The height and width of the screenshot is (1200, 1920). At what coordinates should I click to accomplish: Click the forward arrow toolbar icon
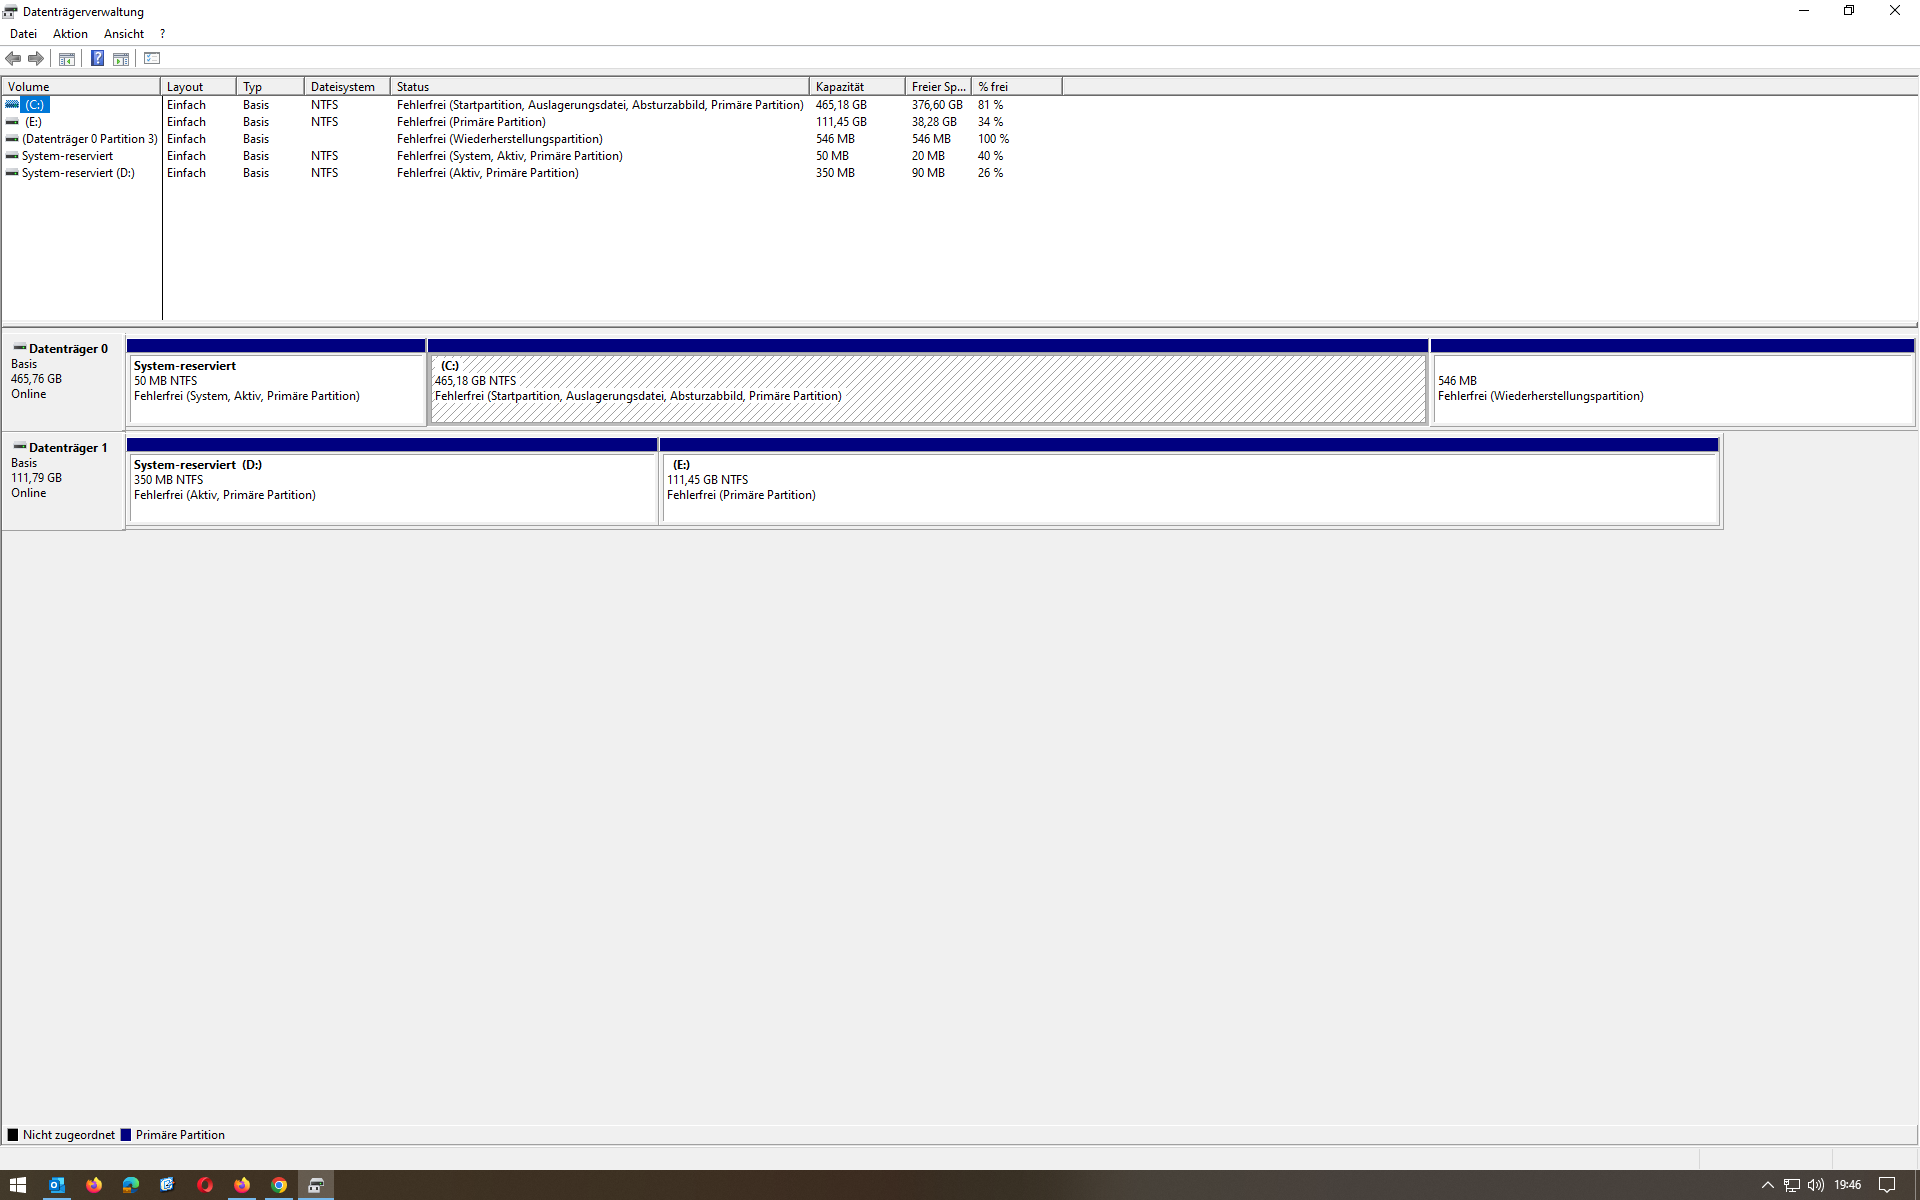click(x=36, y=59)
